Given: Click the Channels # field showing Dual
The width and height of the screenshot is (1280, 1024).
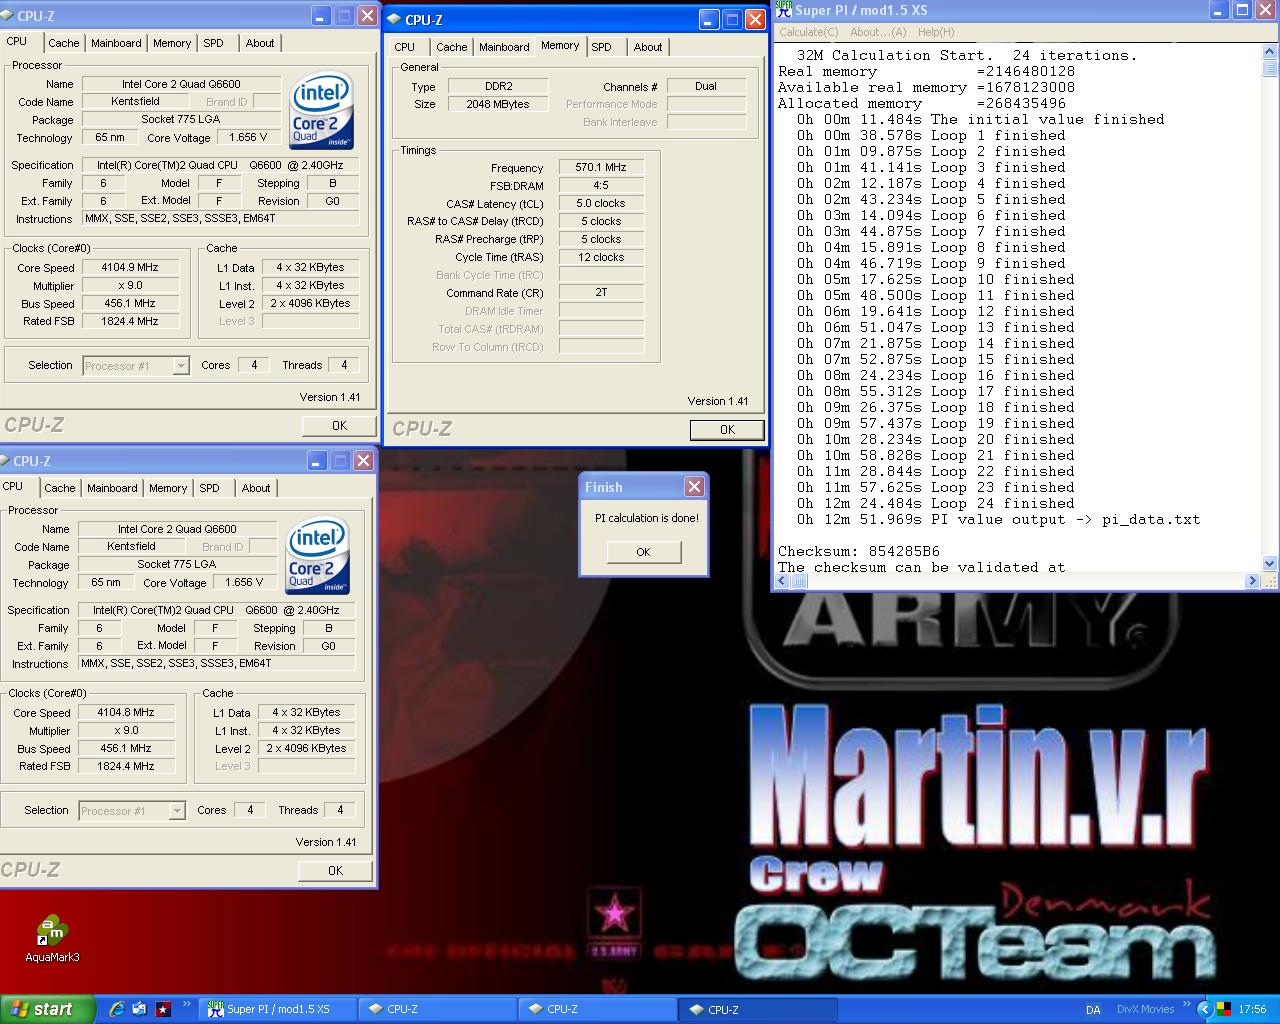Looking at the screenshot, I should point(706,86).
